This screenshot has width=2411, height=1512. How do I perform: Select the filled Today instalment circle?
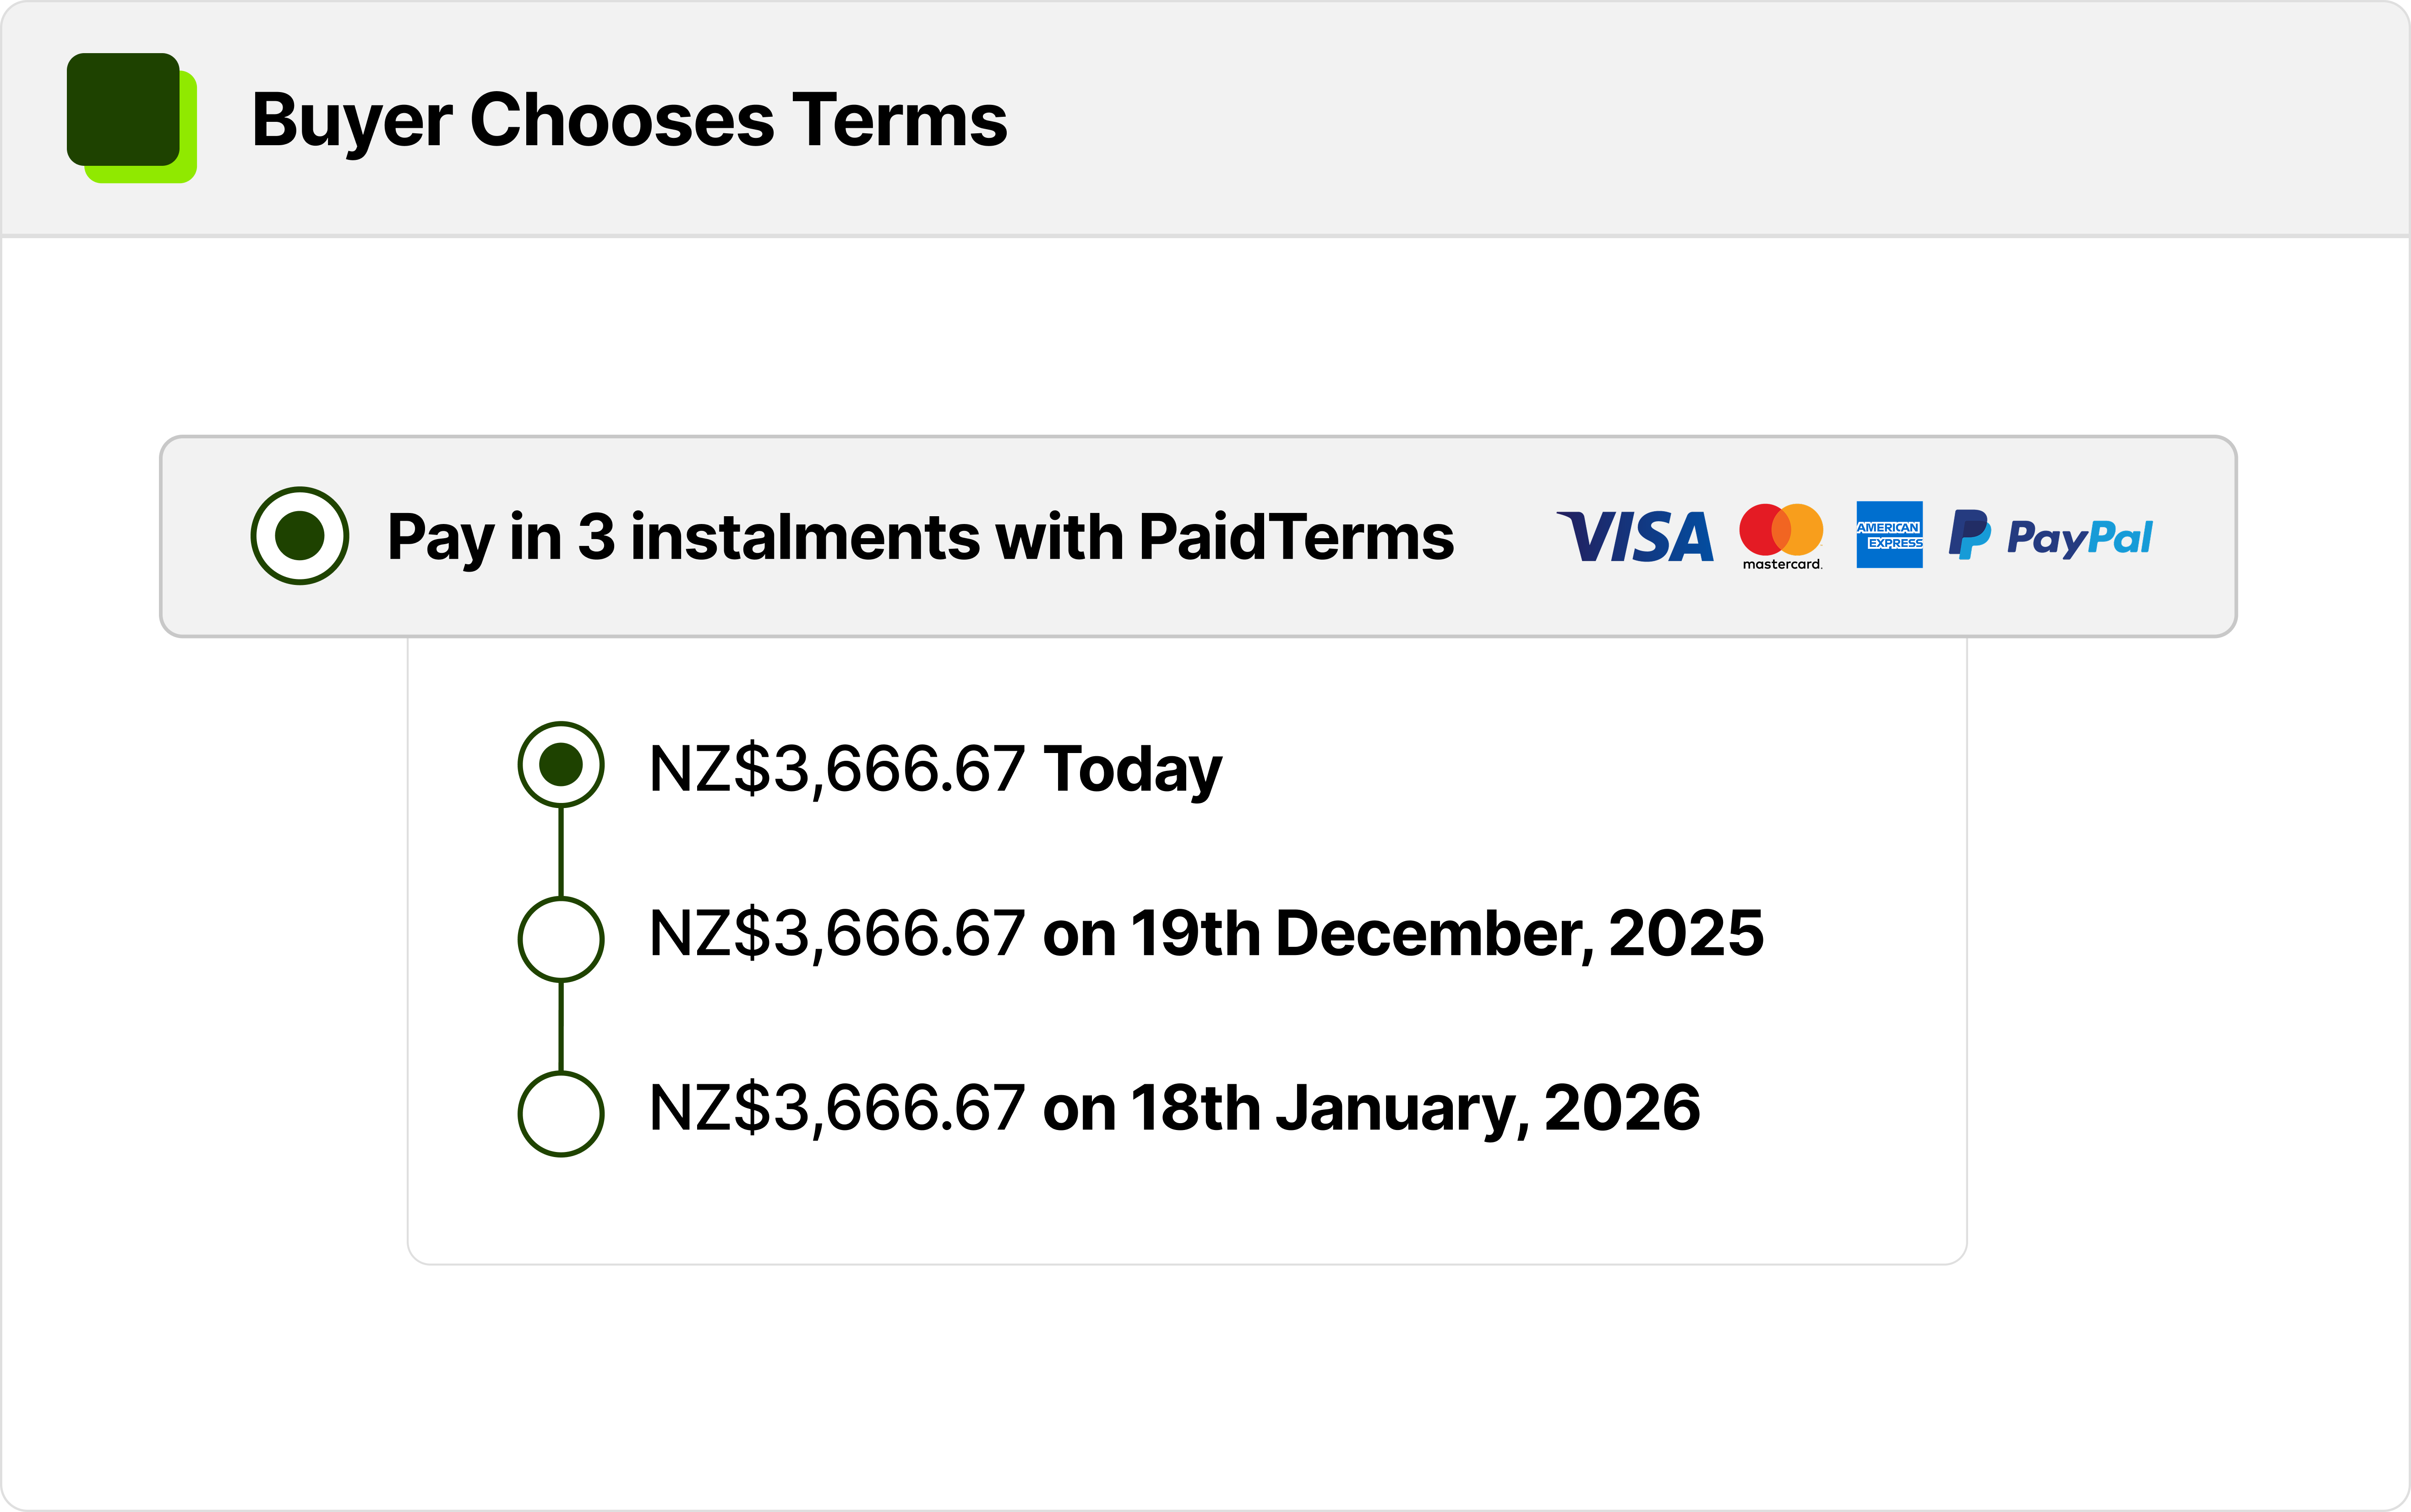[561, 765]
